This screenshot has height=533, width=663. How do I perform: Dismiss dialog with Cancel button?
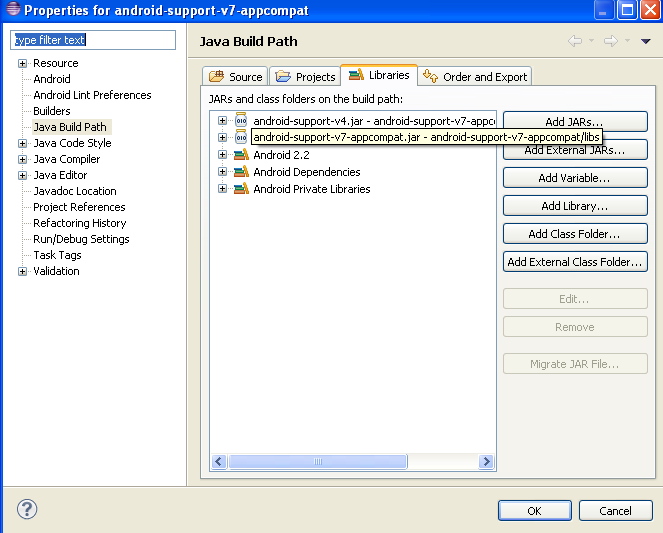(x=616, y=511)
